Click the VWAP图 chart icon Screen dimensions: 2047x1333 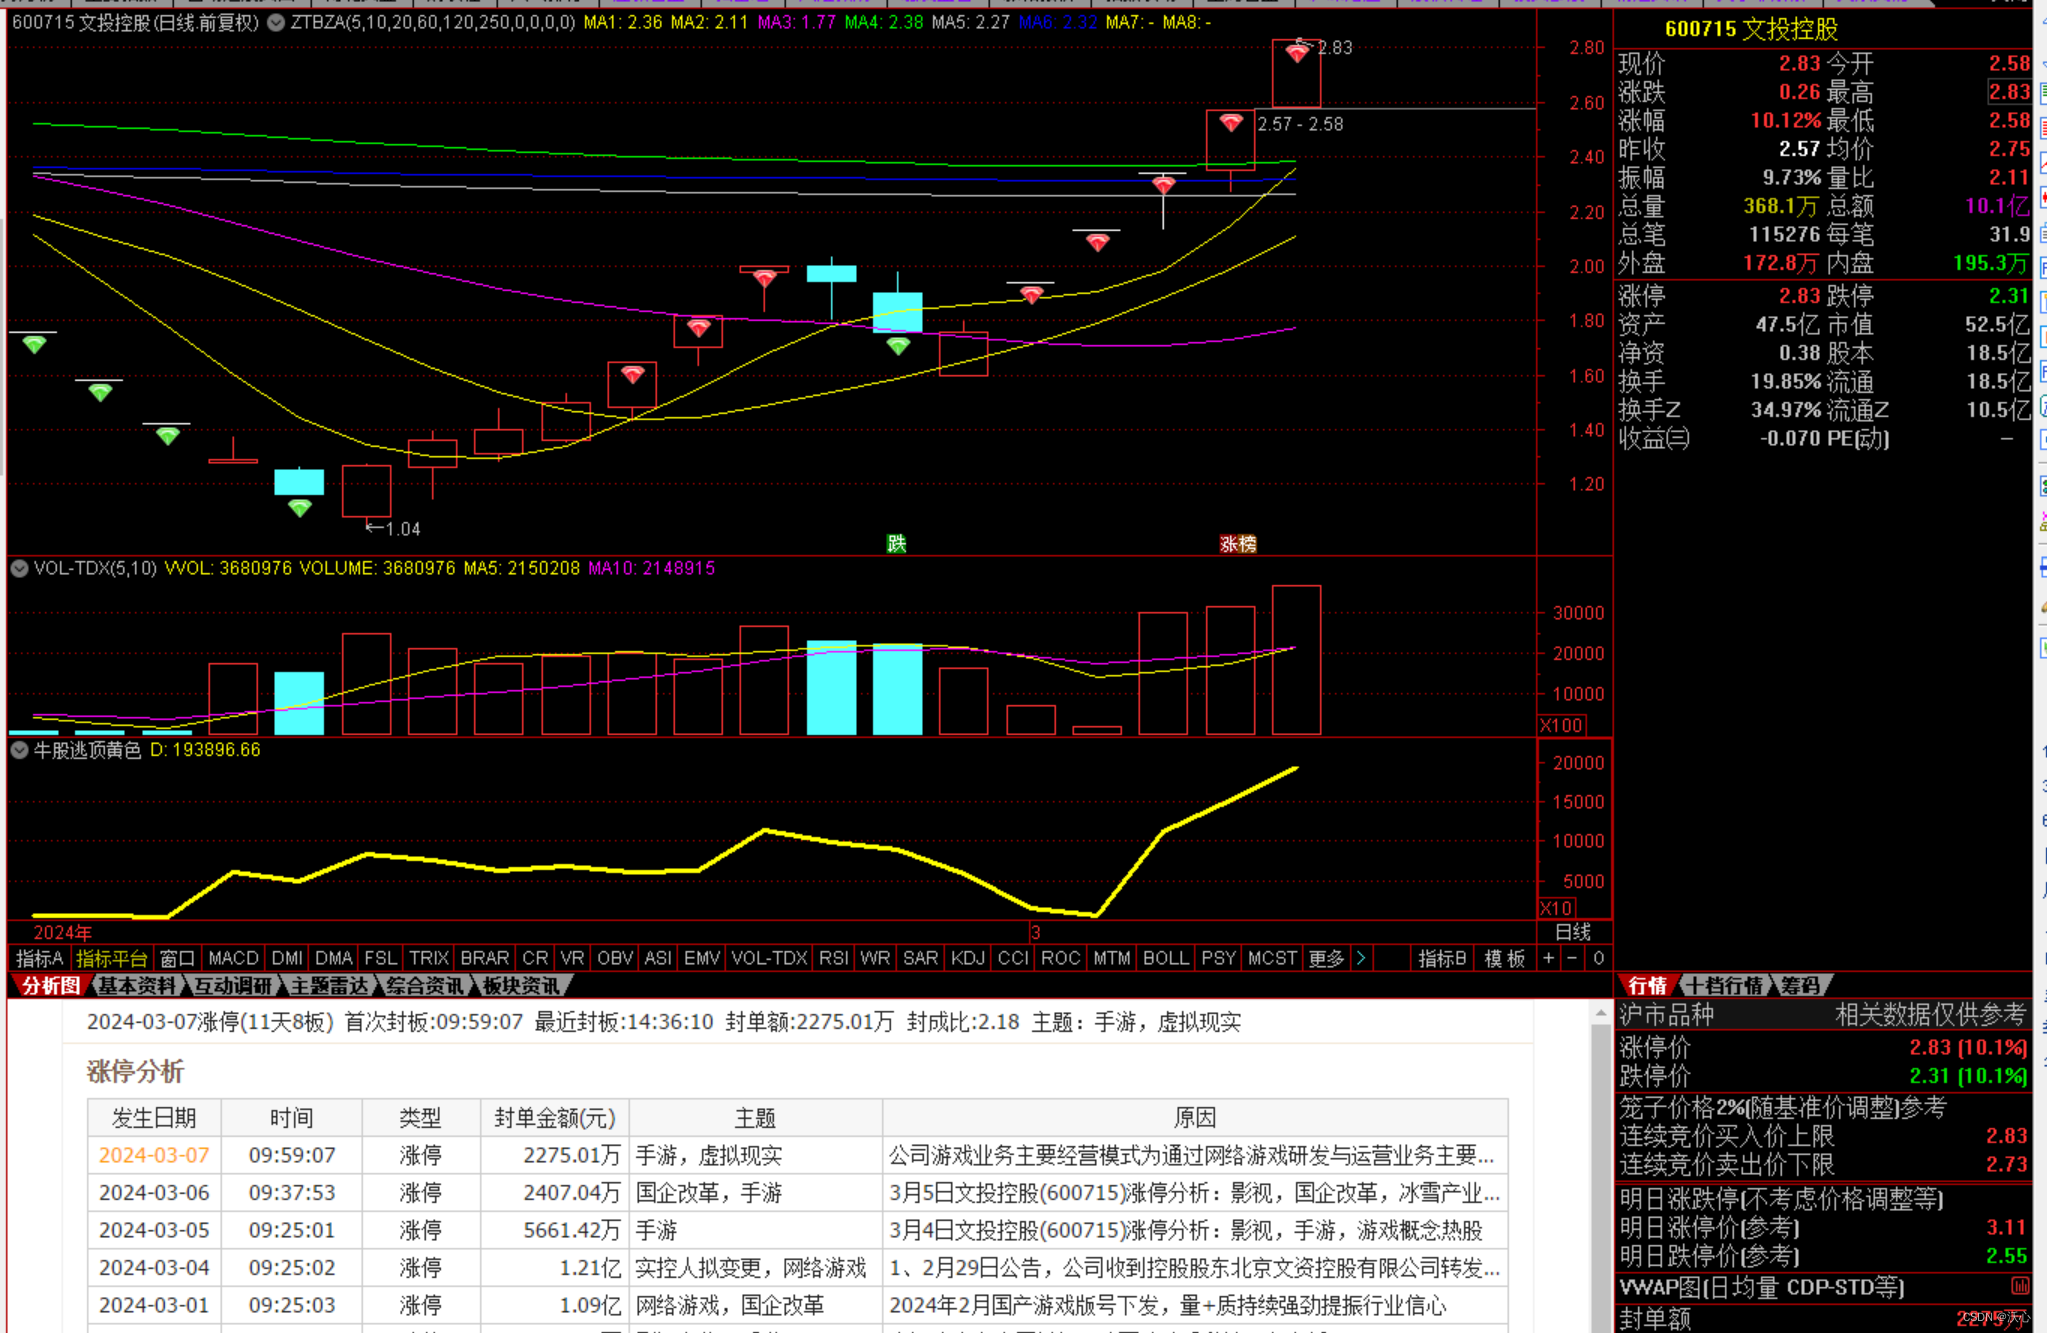2019,1286
